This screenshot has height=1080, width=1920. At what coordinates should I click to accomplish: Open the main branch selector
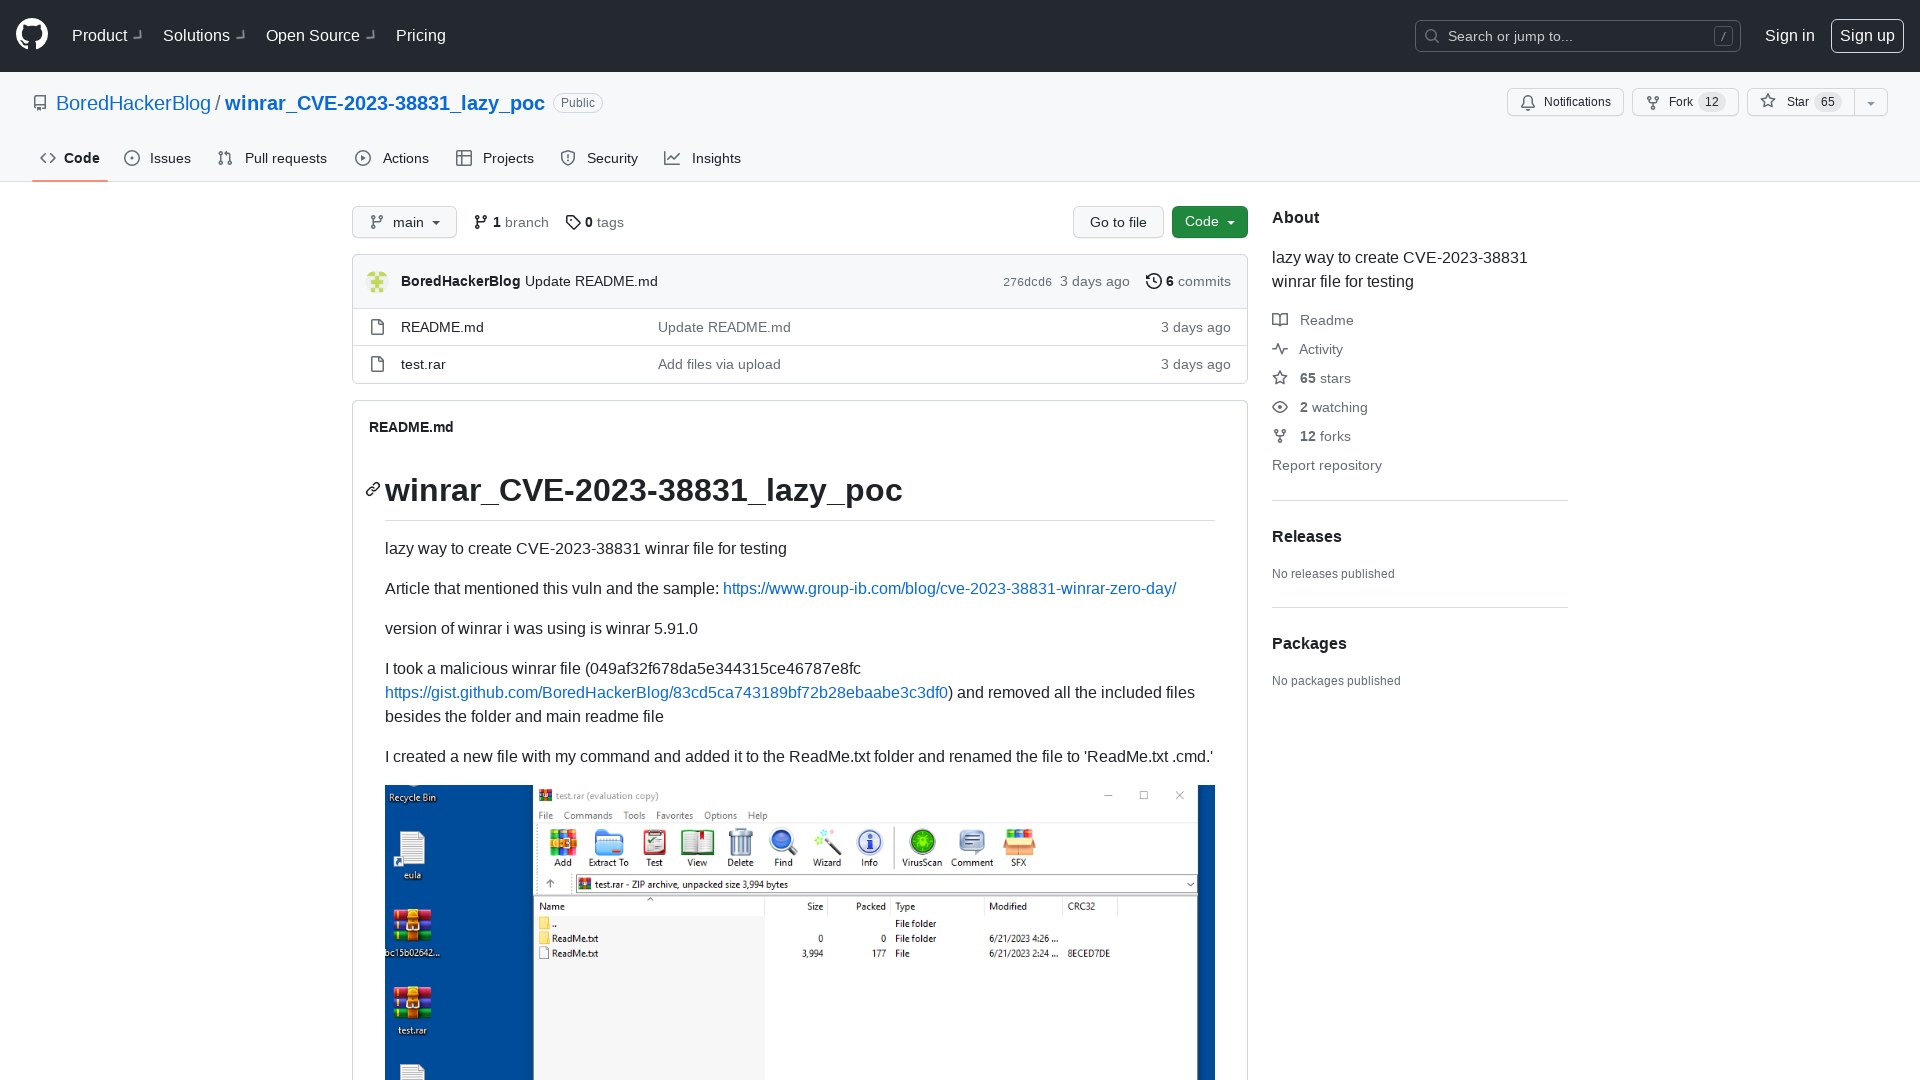click(404, 222)
